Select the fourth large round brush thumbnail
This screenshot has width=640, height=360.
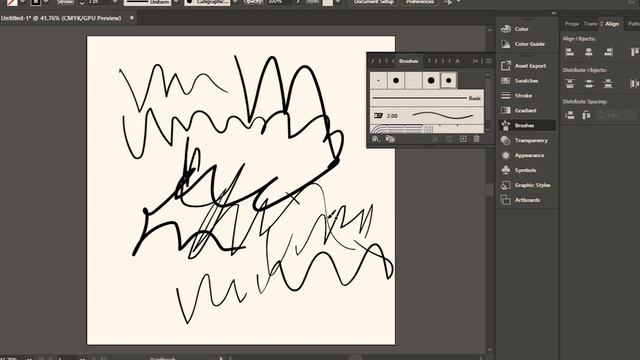coord(431,80)
